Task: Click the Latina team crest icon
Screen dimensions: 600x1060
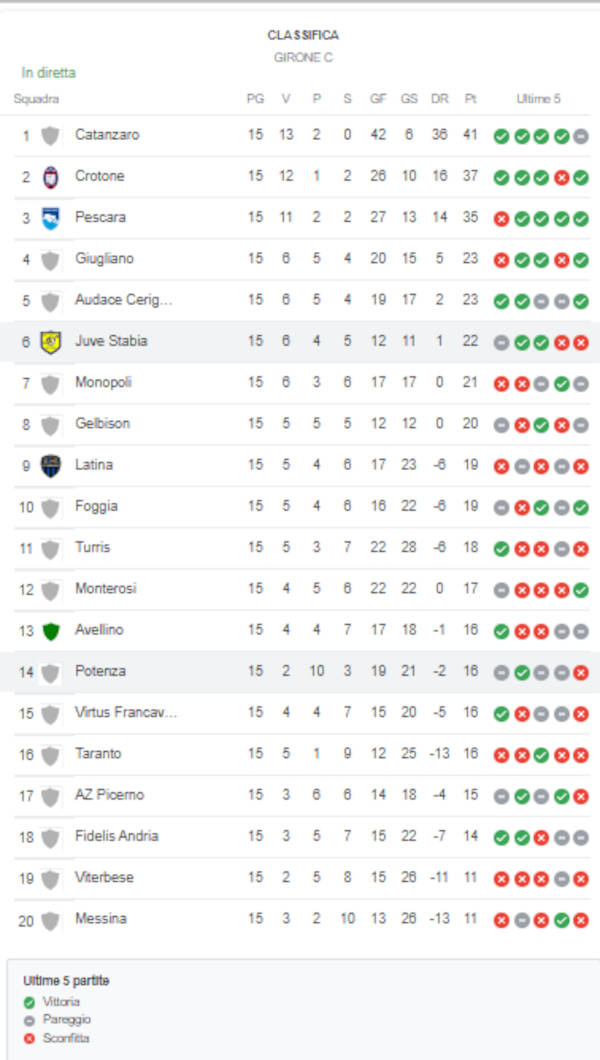Action: tap(50, 466)
